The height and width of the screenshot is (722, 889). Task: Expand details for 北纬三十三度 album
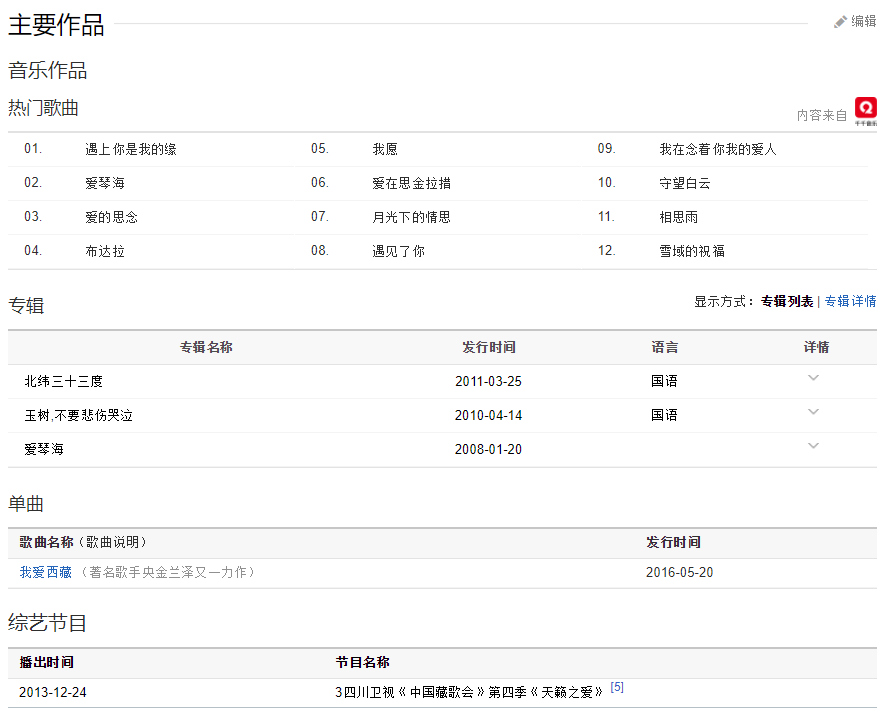pyautogui.click(x=813, y=378)
